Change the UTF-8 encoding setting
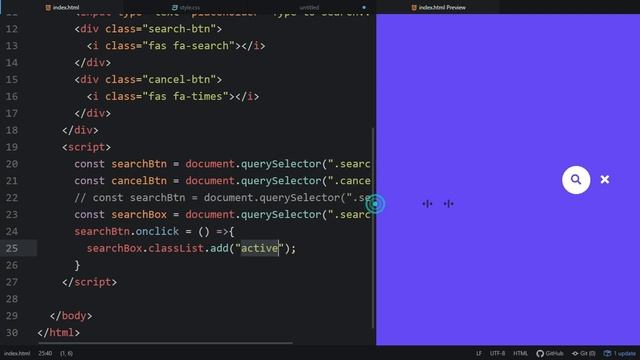 click(x=497, y=353)
